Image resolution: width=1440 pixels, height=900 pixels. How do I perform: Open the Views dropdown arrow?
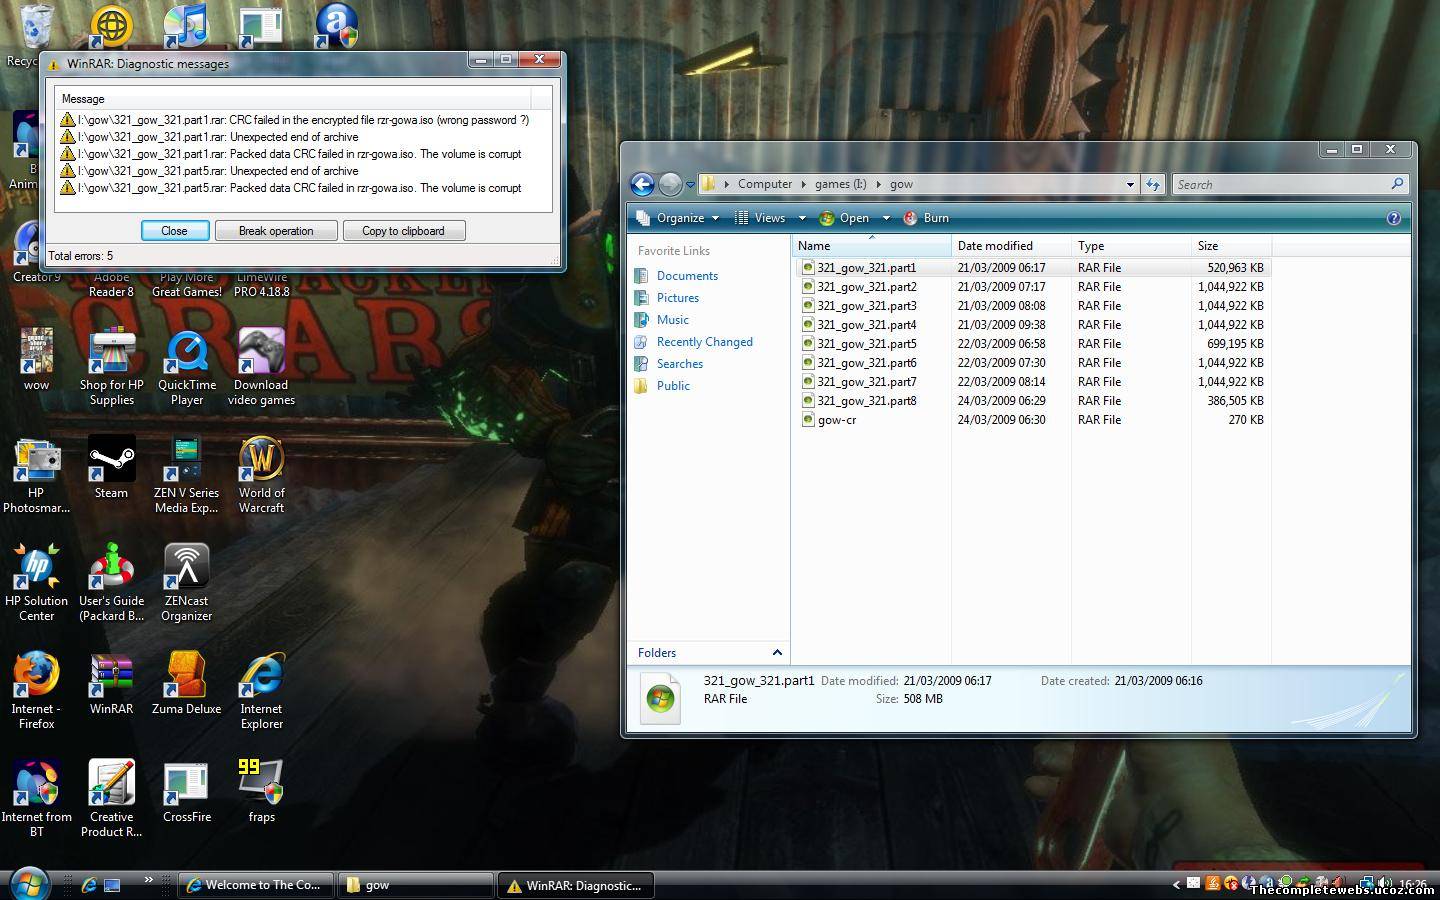tap(801, 218)
